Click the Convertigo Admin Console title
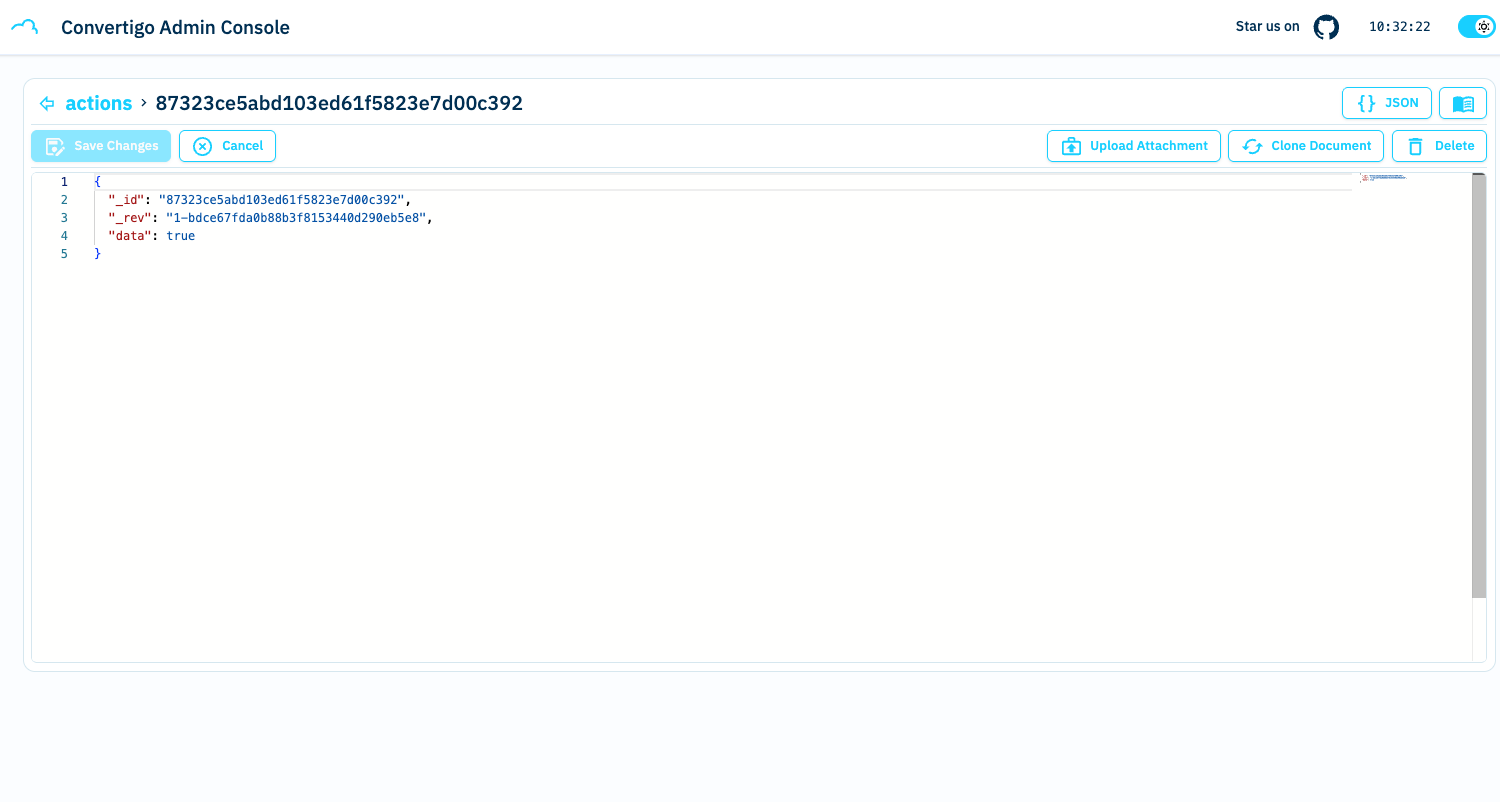 [x=175, y=28]
